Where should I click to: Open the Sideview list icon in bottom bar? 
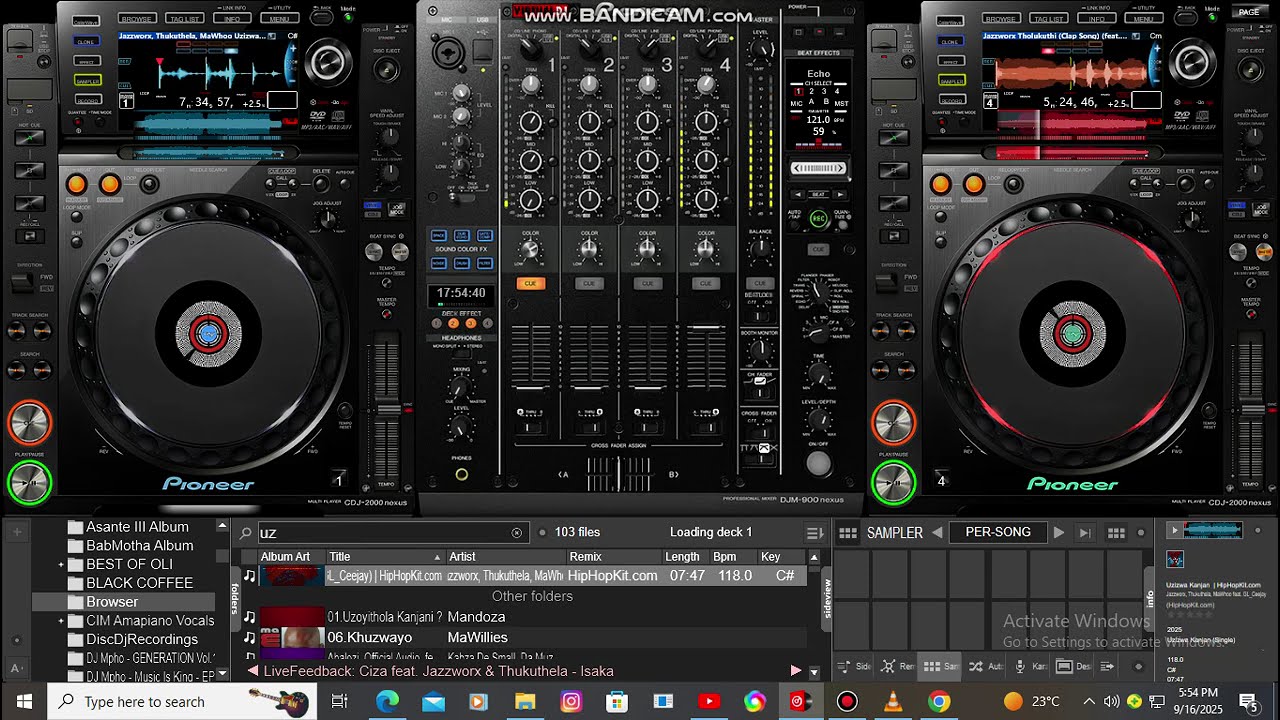[x=844, y=666]
